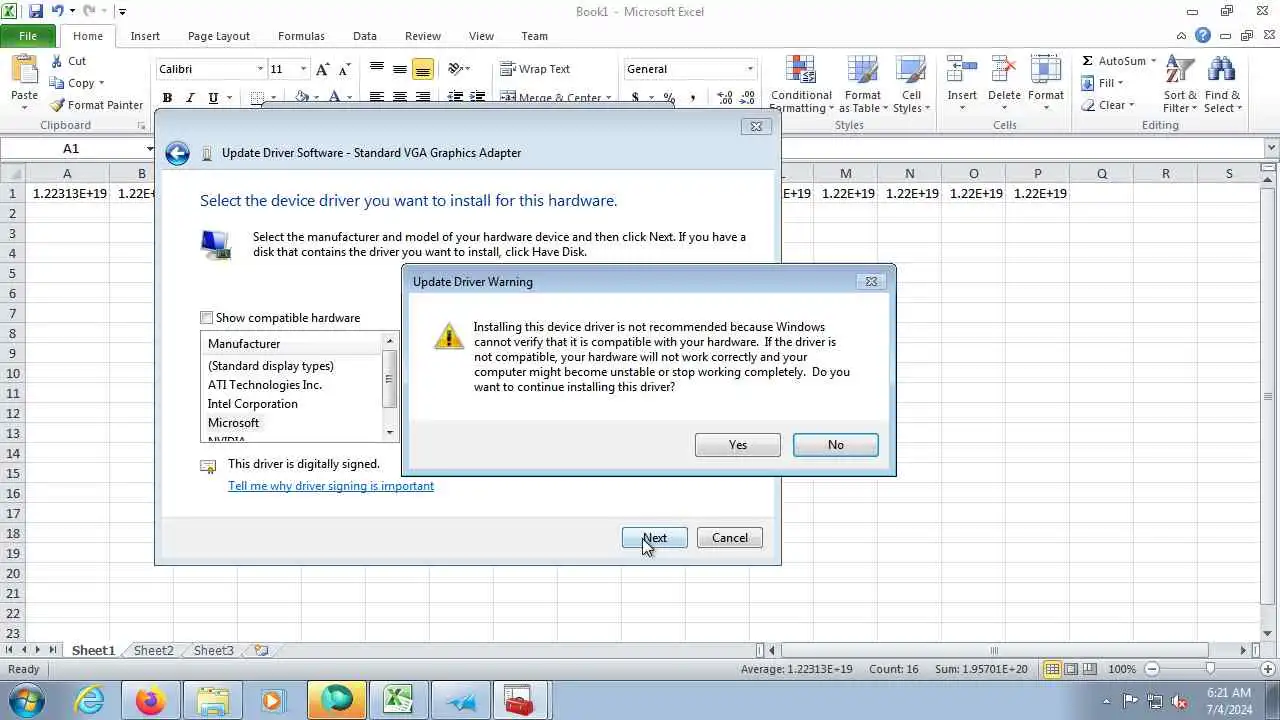The image size is (1280, 720).
Task: Switch to the Formulas ribbon tab
Action: tap(301, 36)
